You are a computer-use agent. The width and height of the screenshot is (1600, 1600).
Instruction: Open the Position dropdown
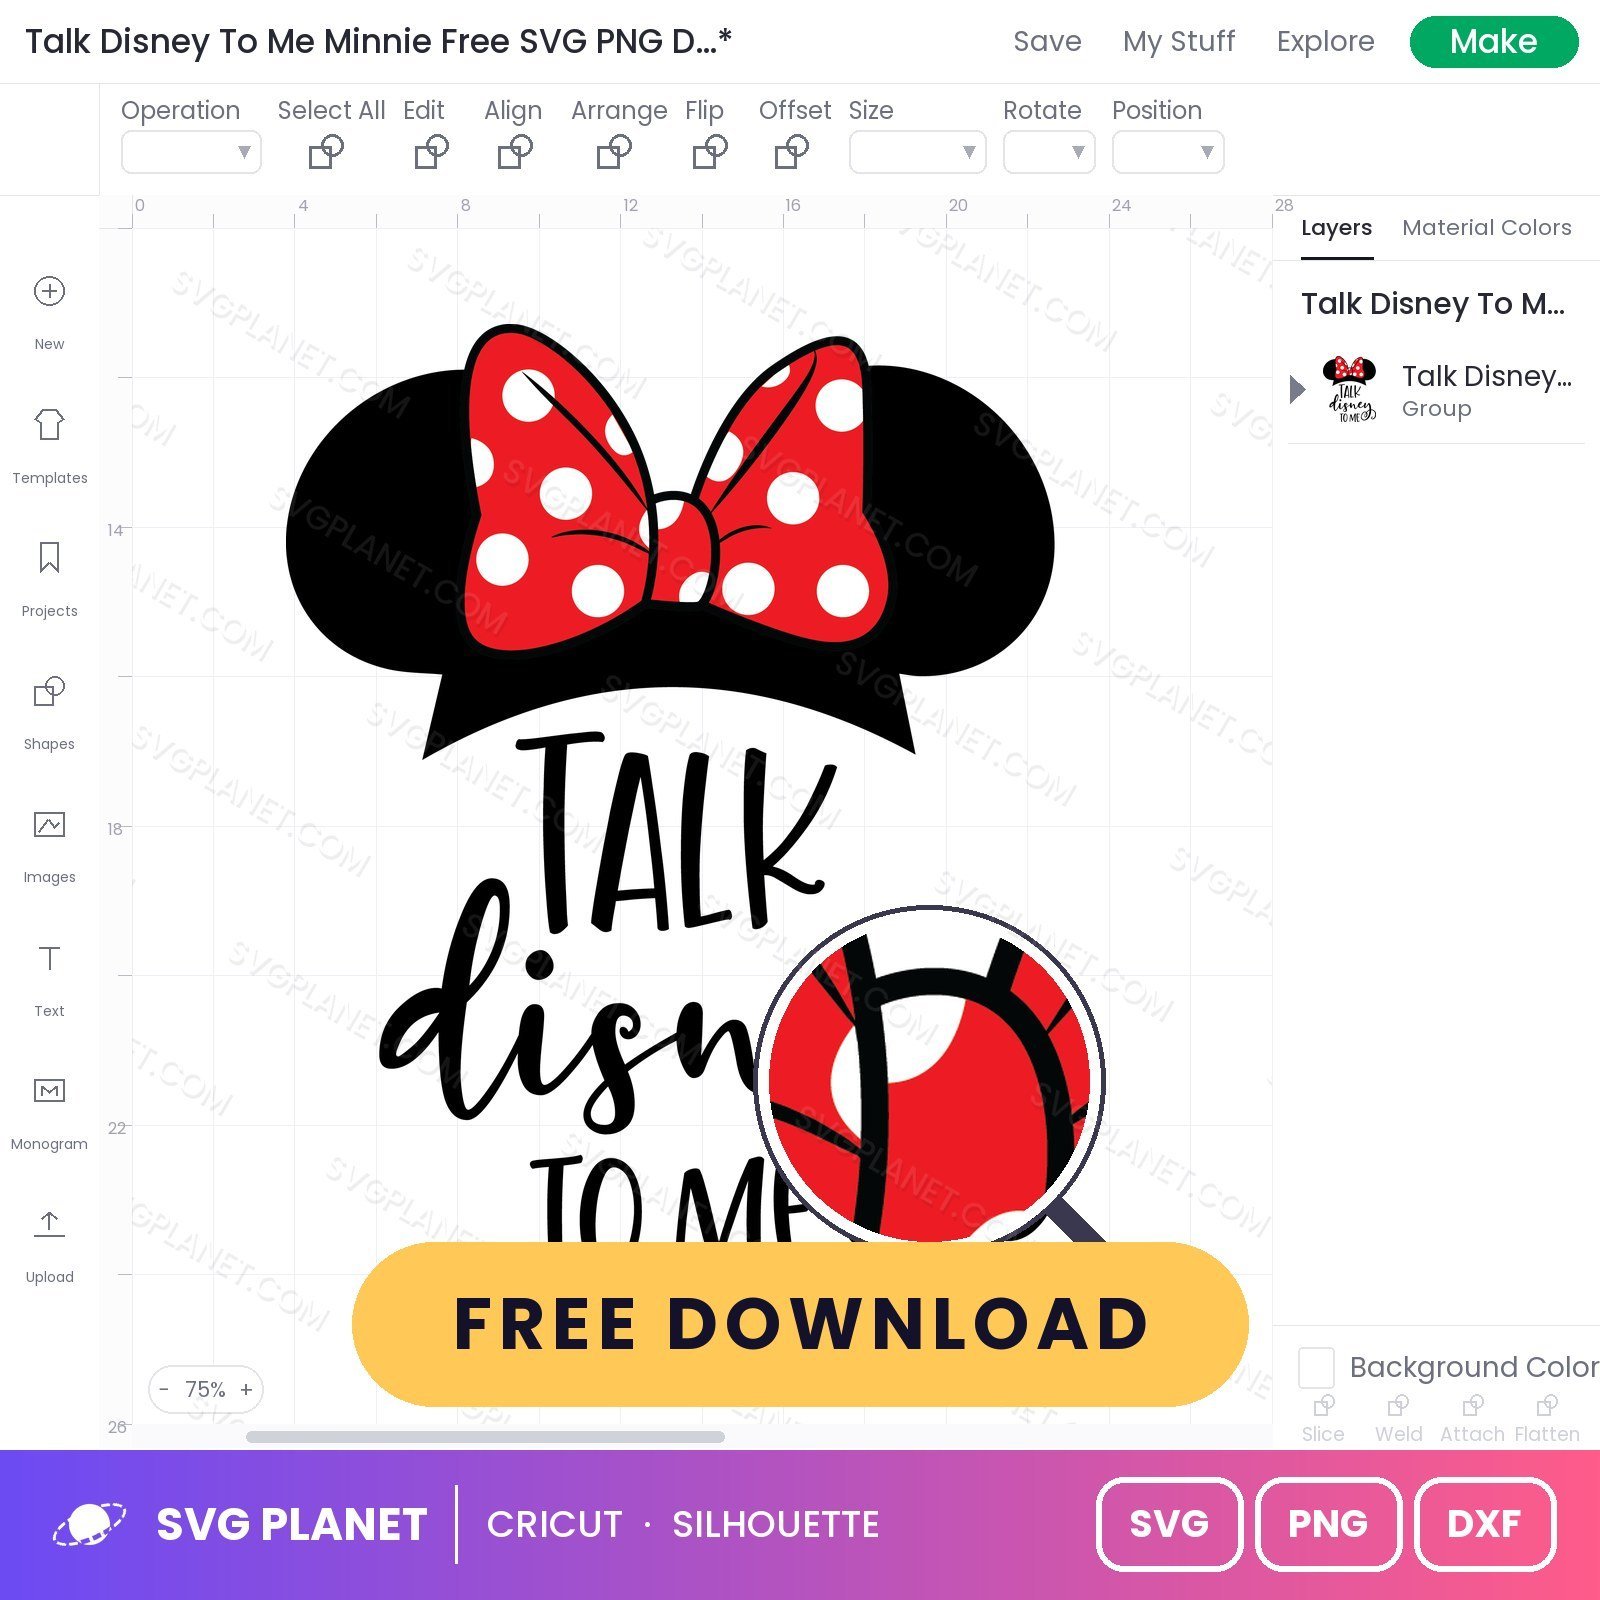click(1168, 152)
